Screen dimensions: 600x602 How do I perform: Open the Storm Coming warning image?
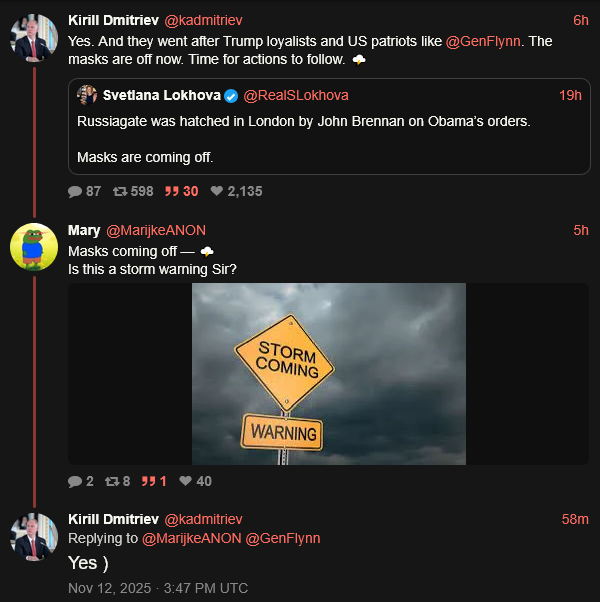[329, 374]
